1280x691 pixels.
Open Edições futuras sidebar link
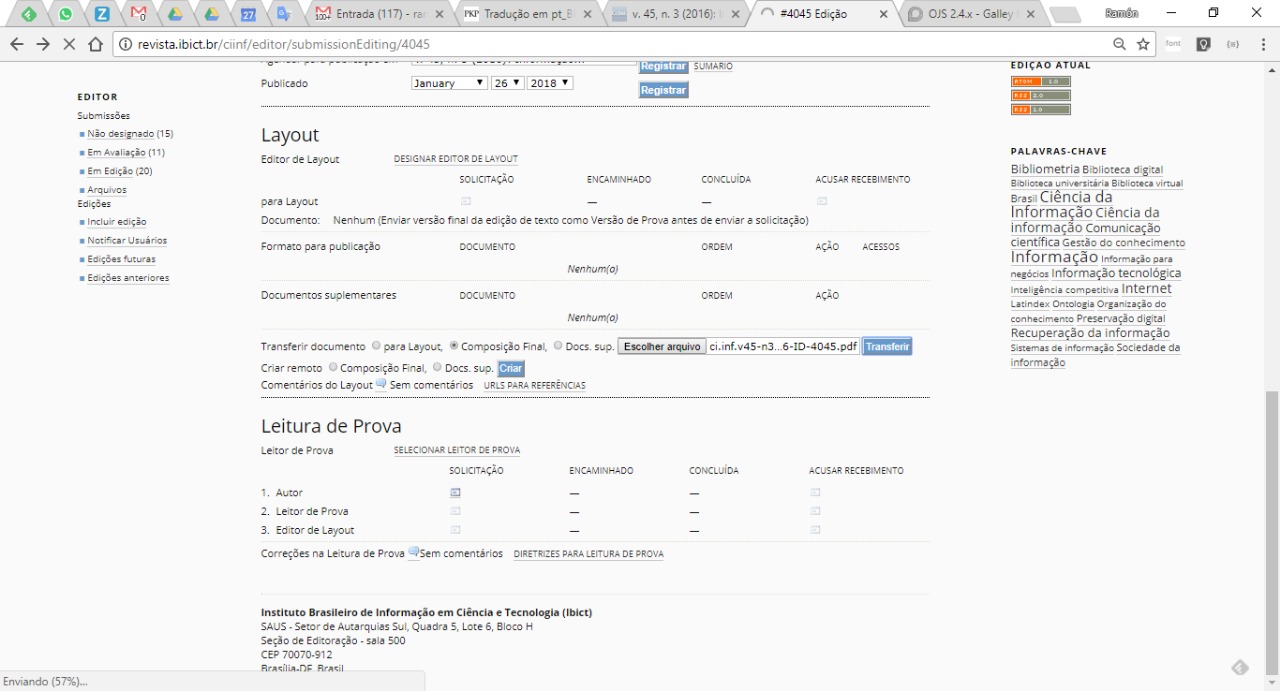coord(121,259)
